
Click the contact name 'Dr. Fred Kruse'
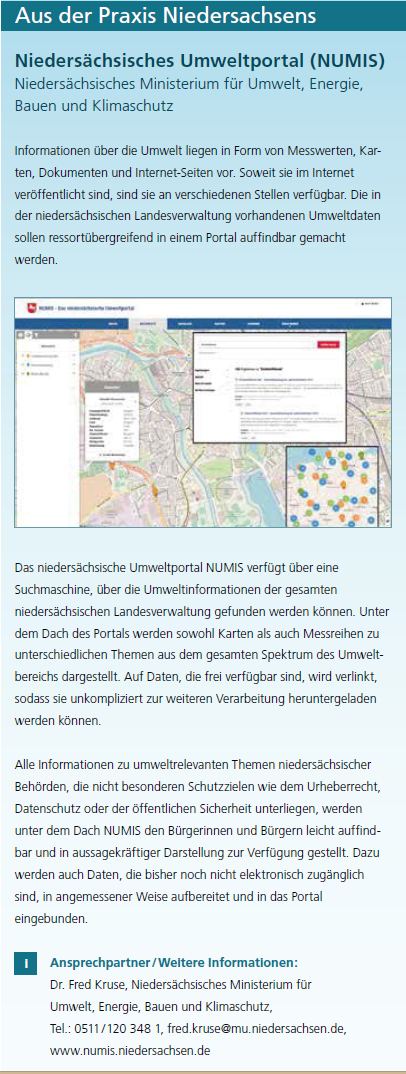coord(87,986)
